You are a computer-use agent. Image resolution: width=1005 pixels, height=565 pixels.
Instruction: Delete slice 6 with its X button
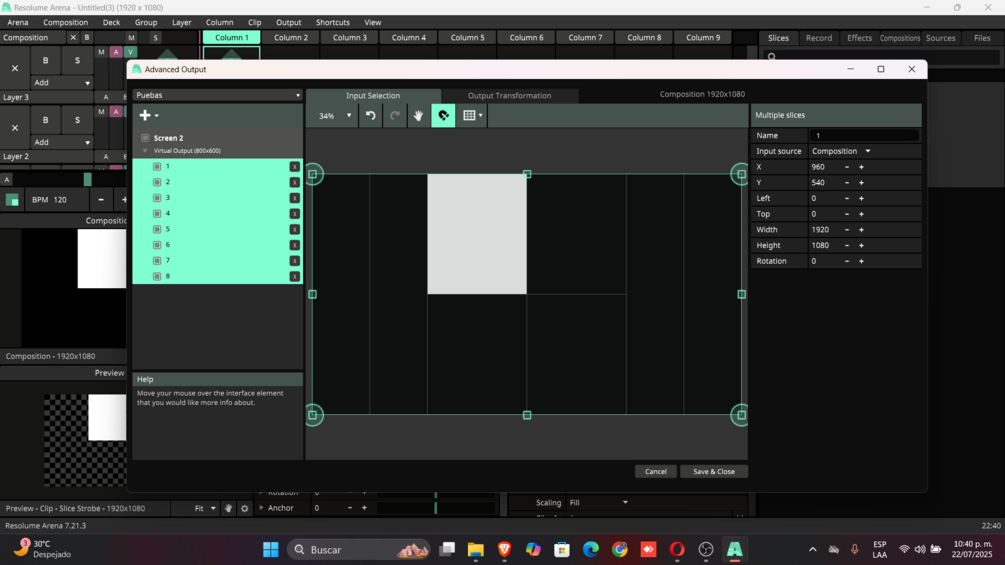(294, 245)
